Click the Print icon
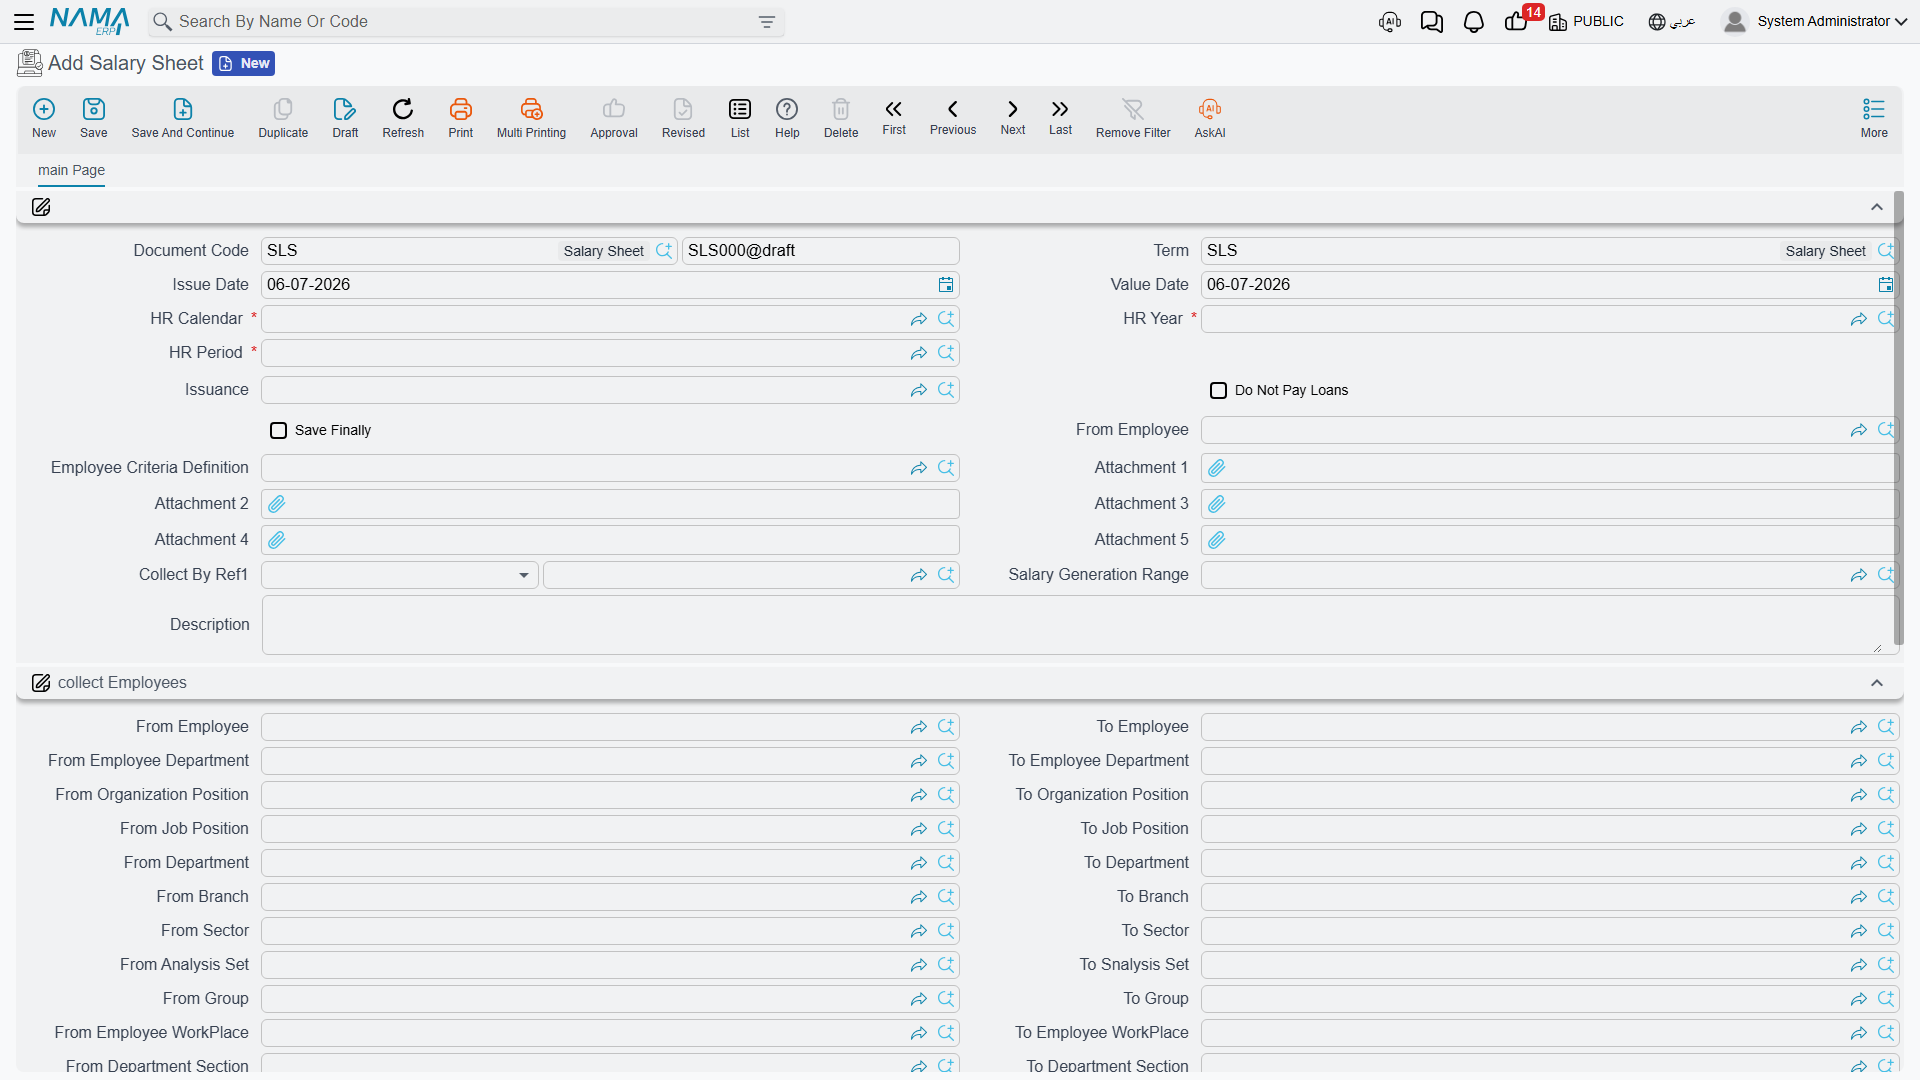This screenshot has height=1080, width=1920. point(460,109)
